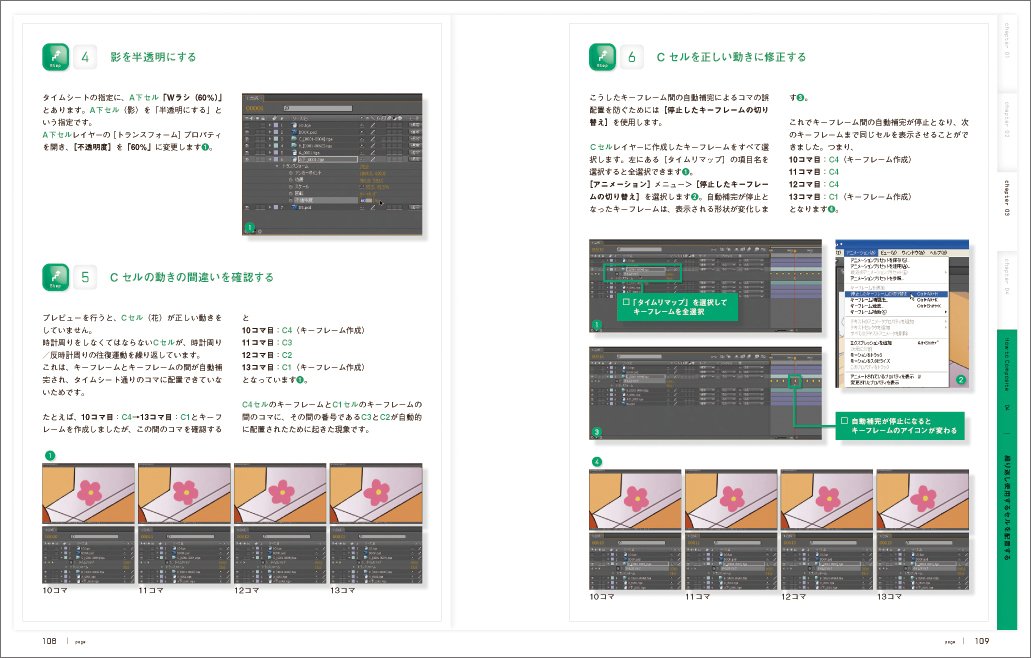
Task: Expand layer 1 triangle in Step 4 panel
Action: pyautogui.click(x=270, y=125)
